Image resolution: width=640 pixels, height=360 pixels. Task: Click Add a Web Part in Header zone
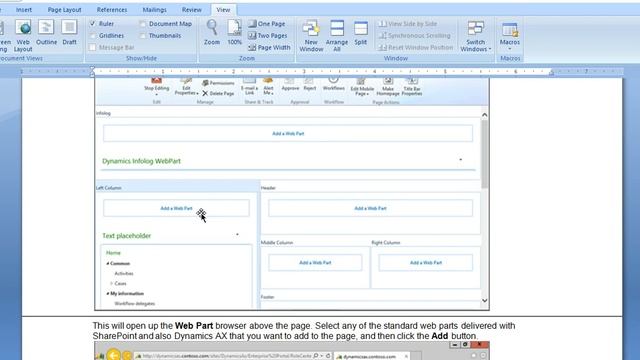click(370, 208)
